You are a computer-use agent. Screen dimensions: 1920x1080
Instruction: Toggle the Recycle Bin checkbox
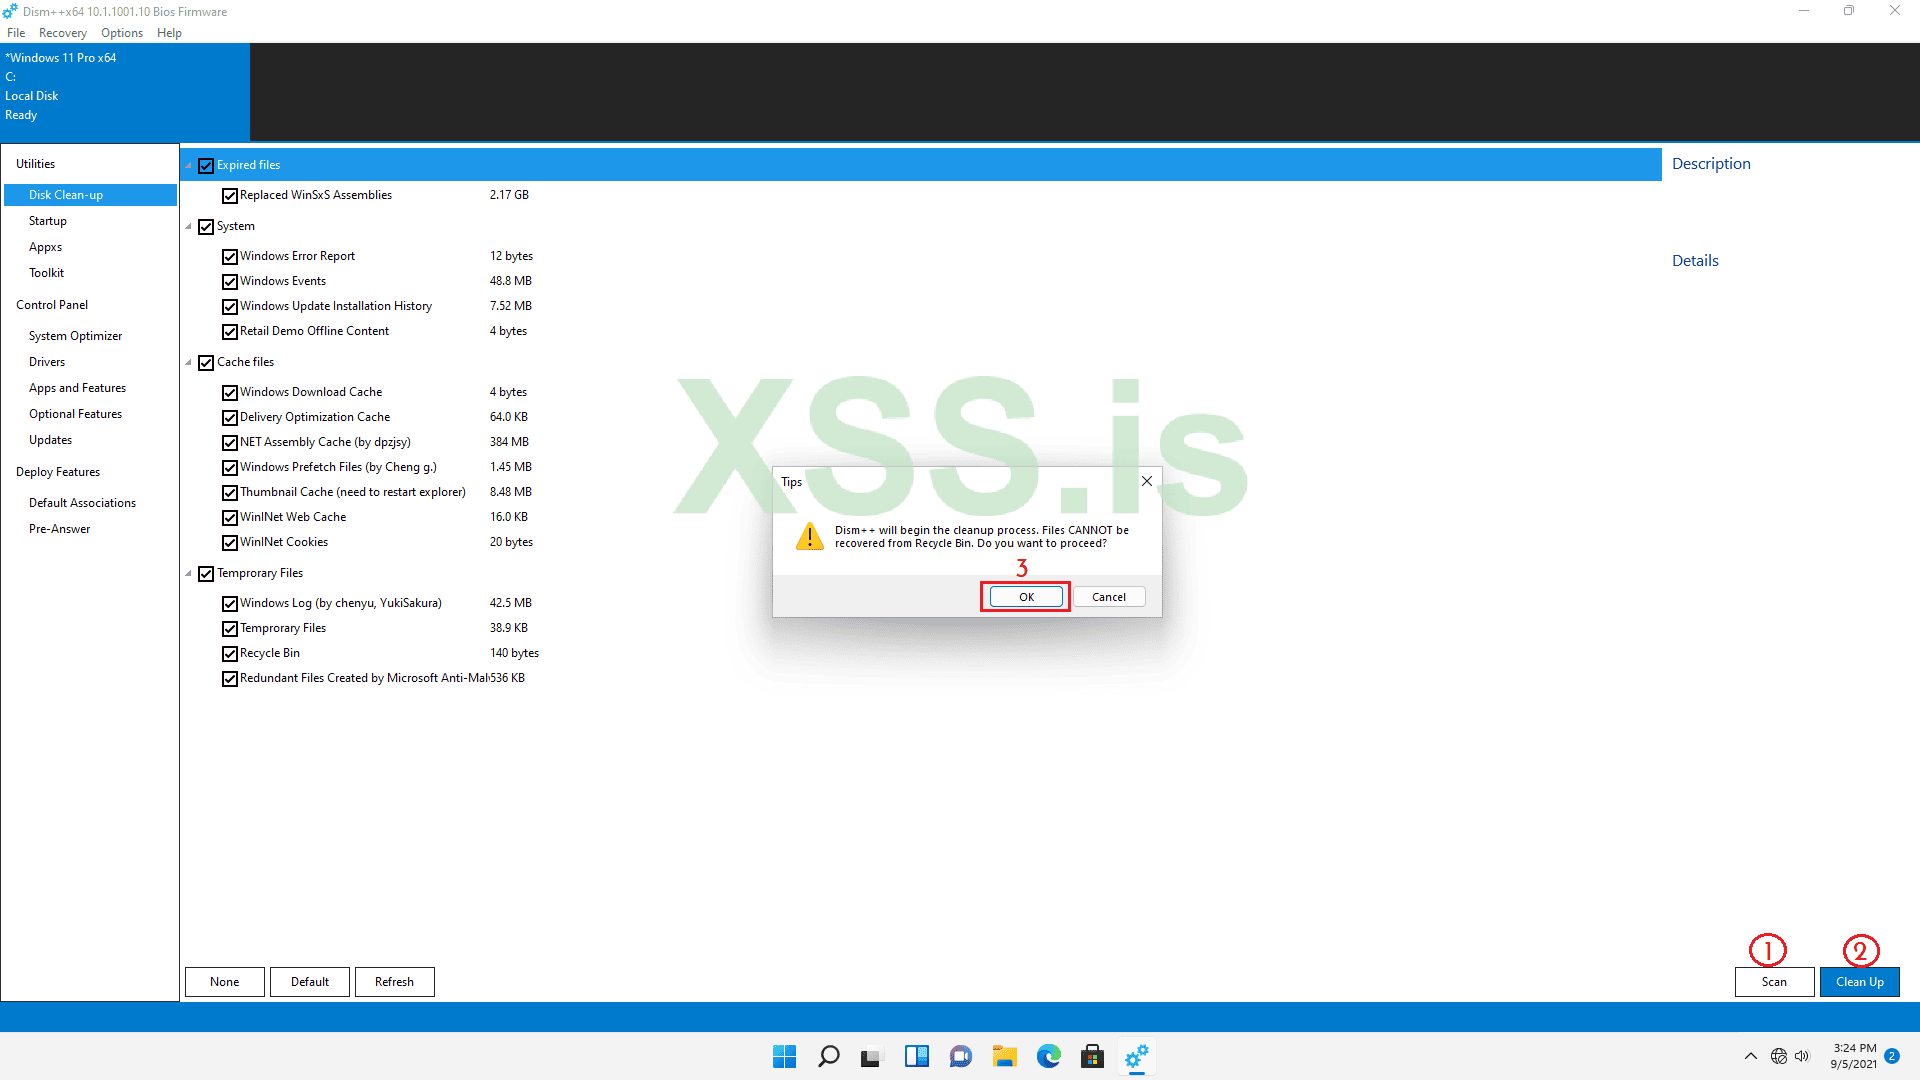230,654
